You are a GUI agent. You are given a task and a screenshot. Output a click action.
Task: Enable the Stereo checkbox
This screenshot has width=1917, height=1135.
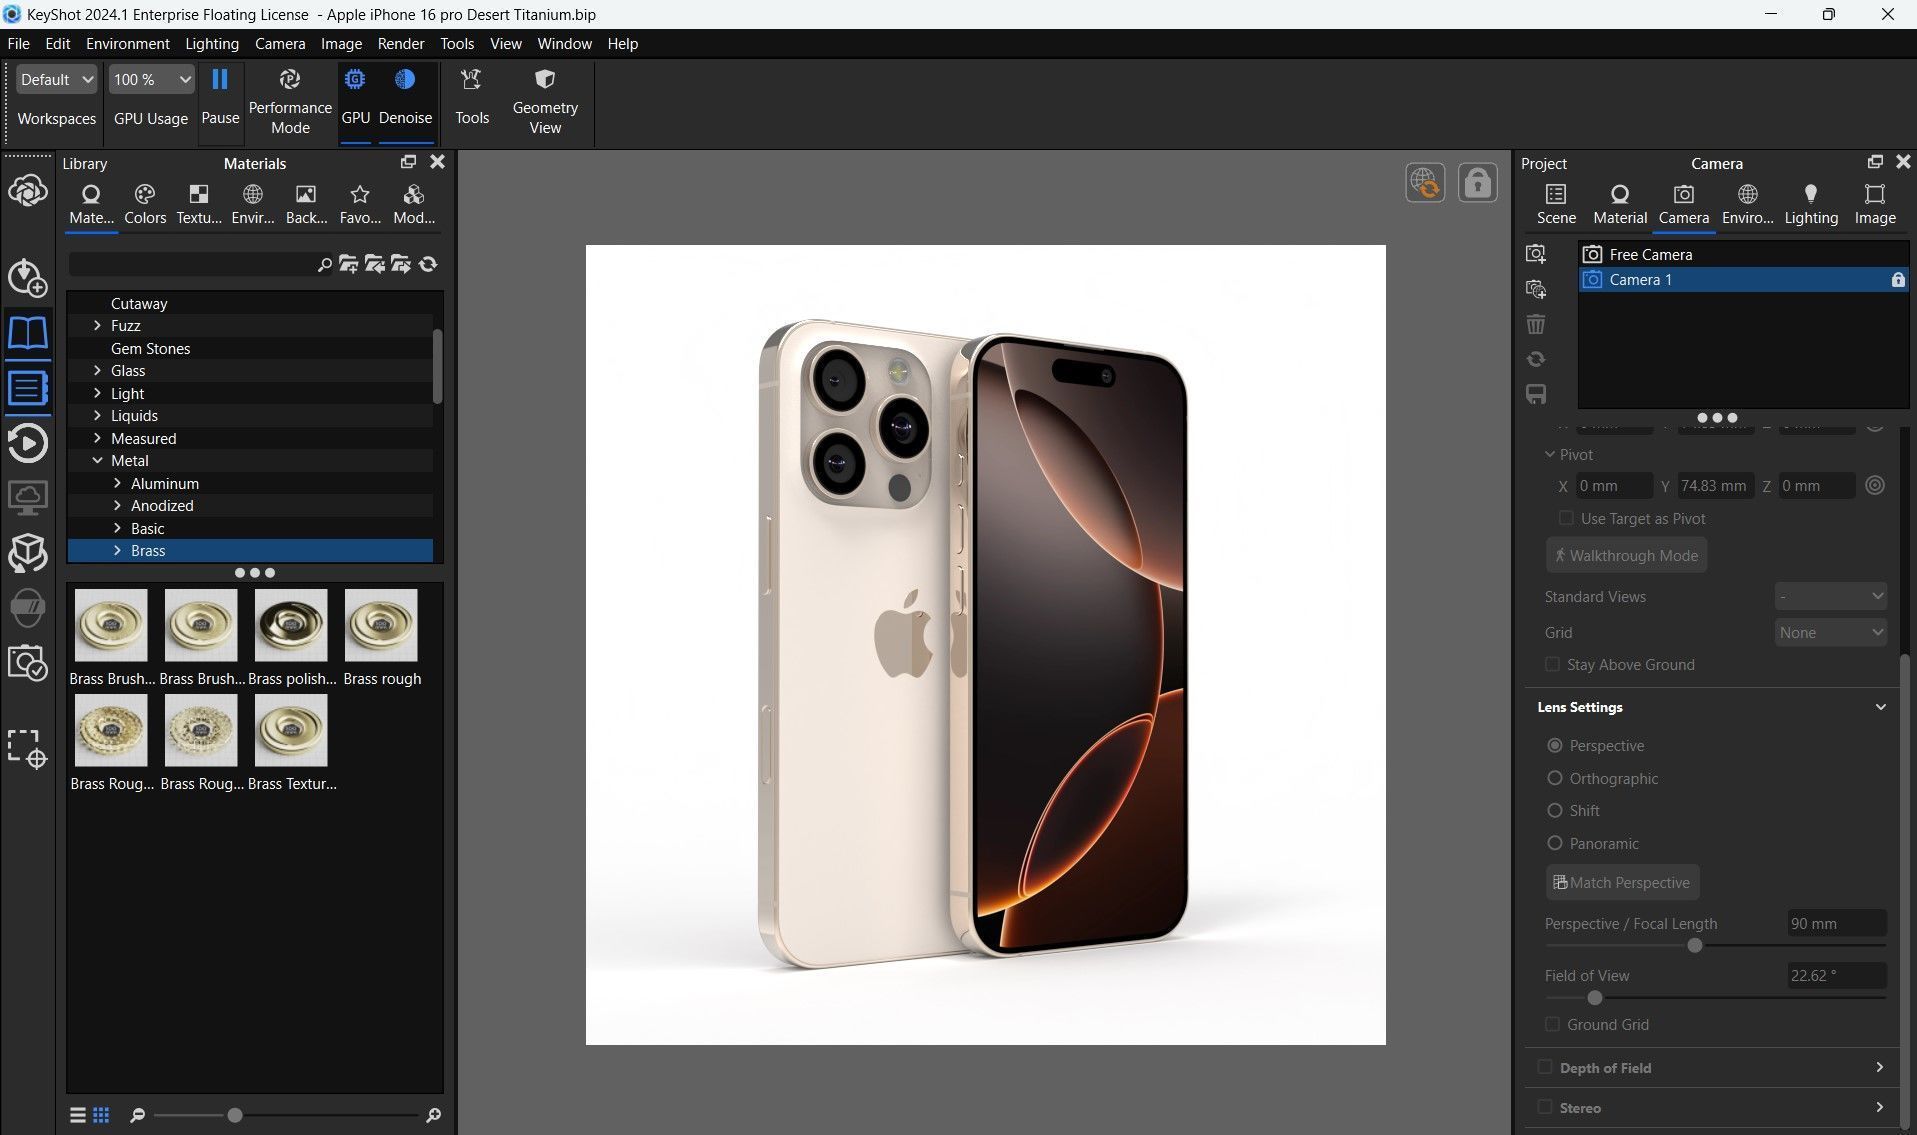[1544, 1107]
